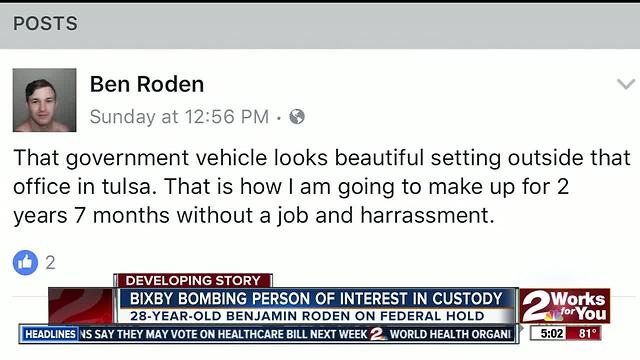Click the channel 2 logo in ticker
The image size is (640, 360).
(x=378, y=333)
